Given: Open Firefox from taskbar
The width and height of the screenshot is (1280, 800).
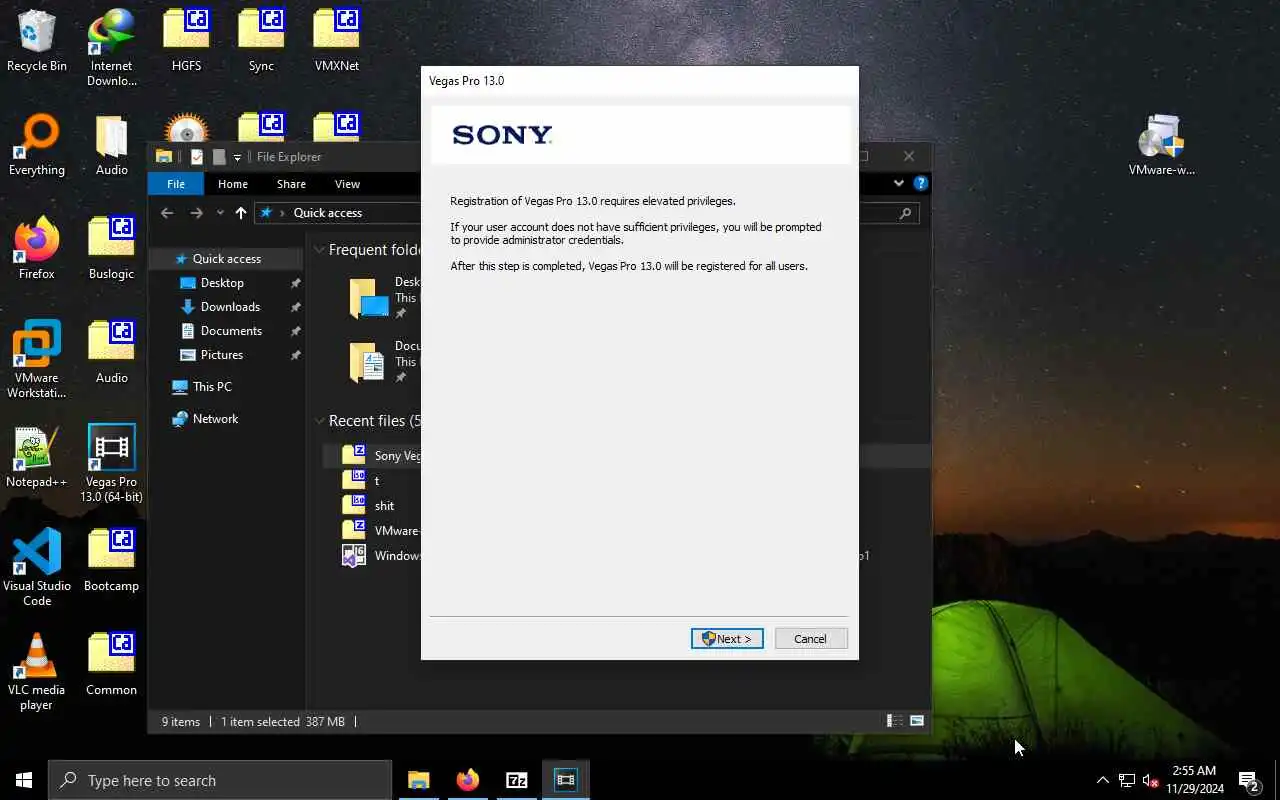Looking at the screenshot, I should 468,780.
